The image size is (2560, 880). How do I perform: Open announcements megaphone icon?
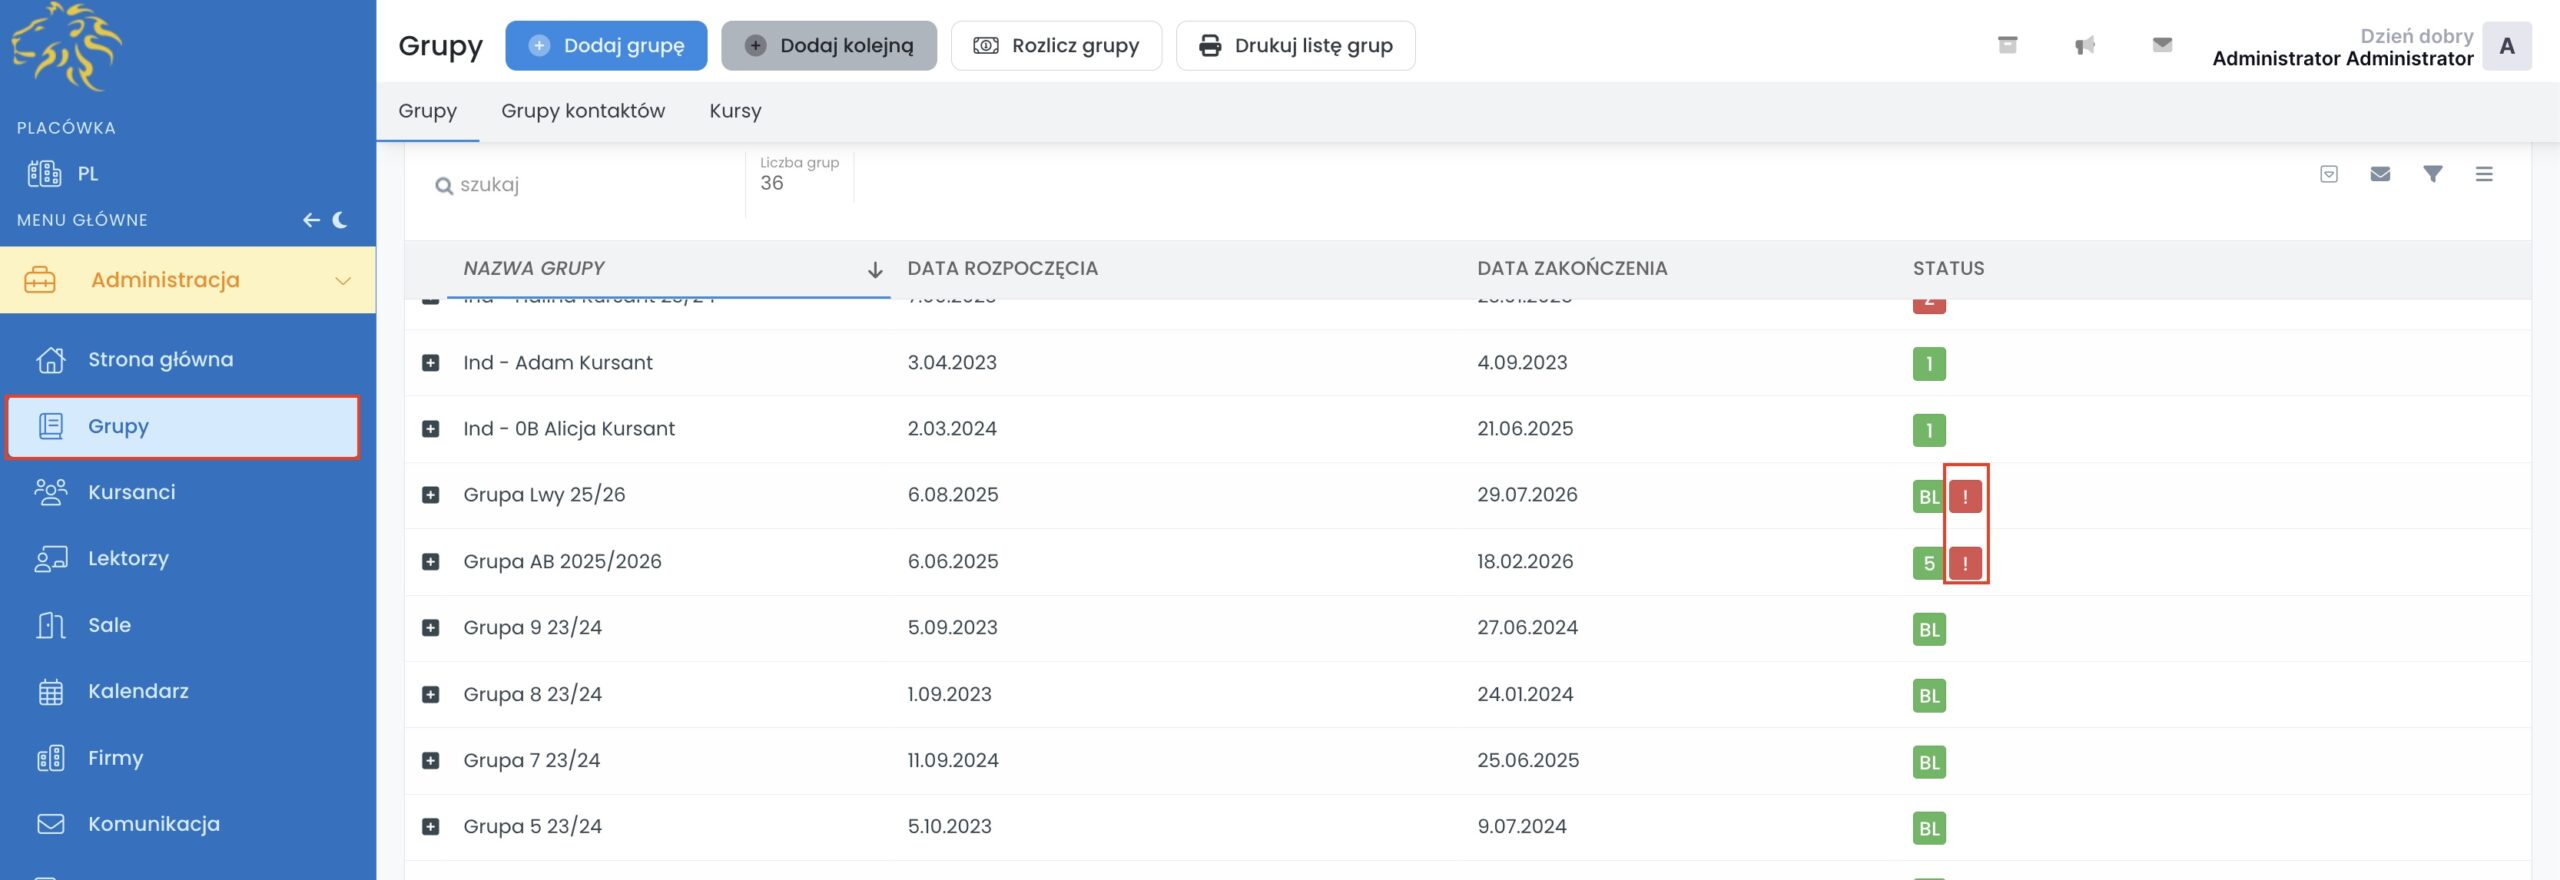tap(2084, 45)
